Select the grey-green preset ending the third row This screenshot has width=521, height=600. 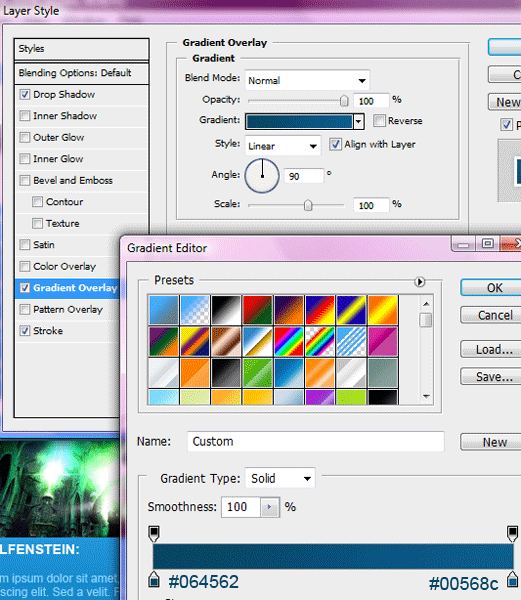(x=383, y=372)
